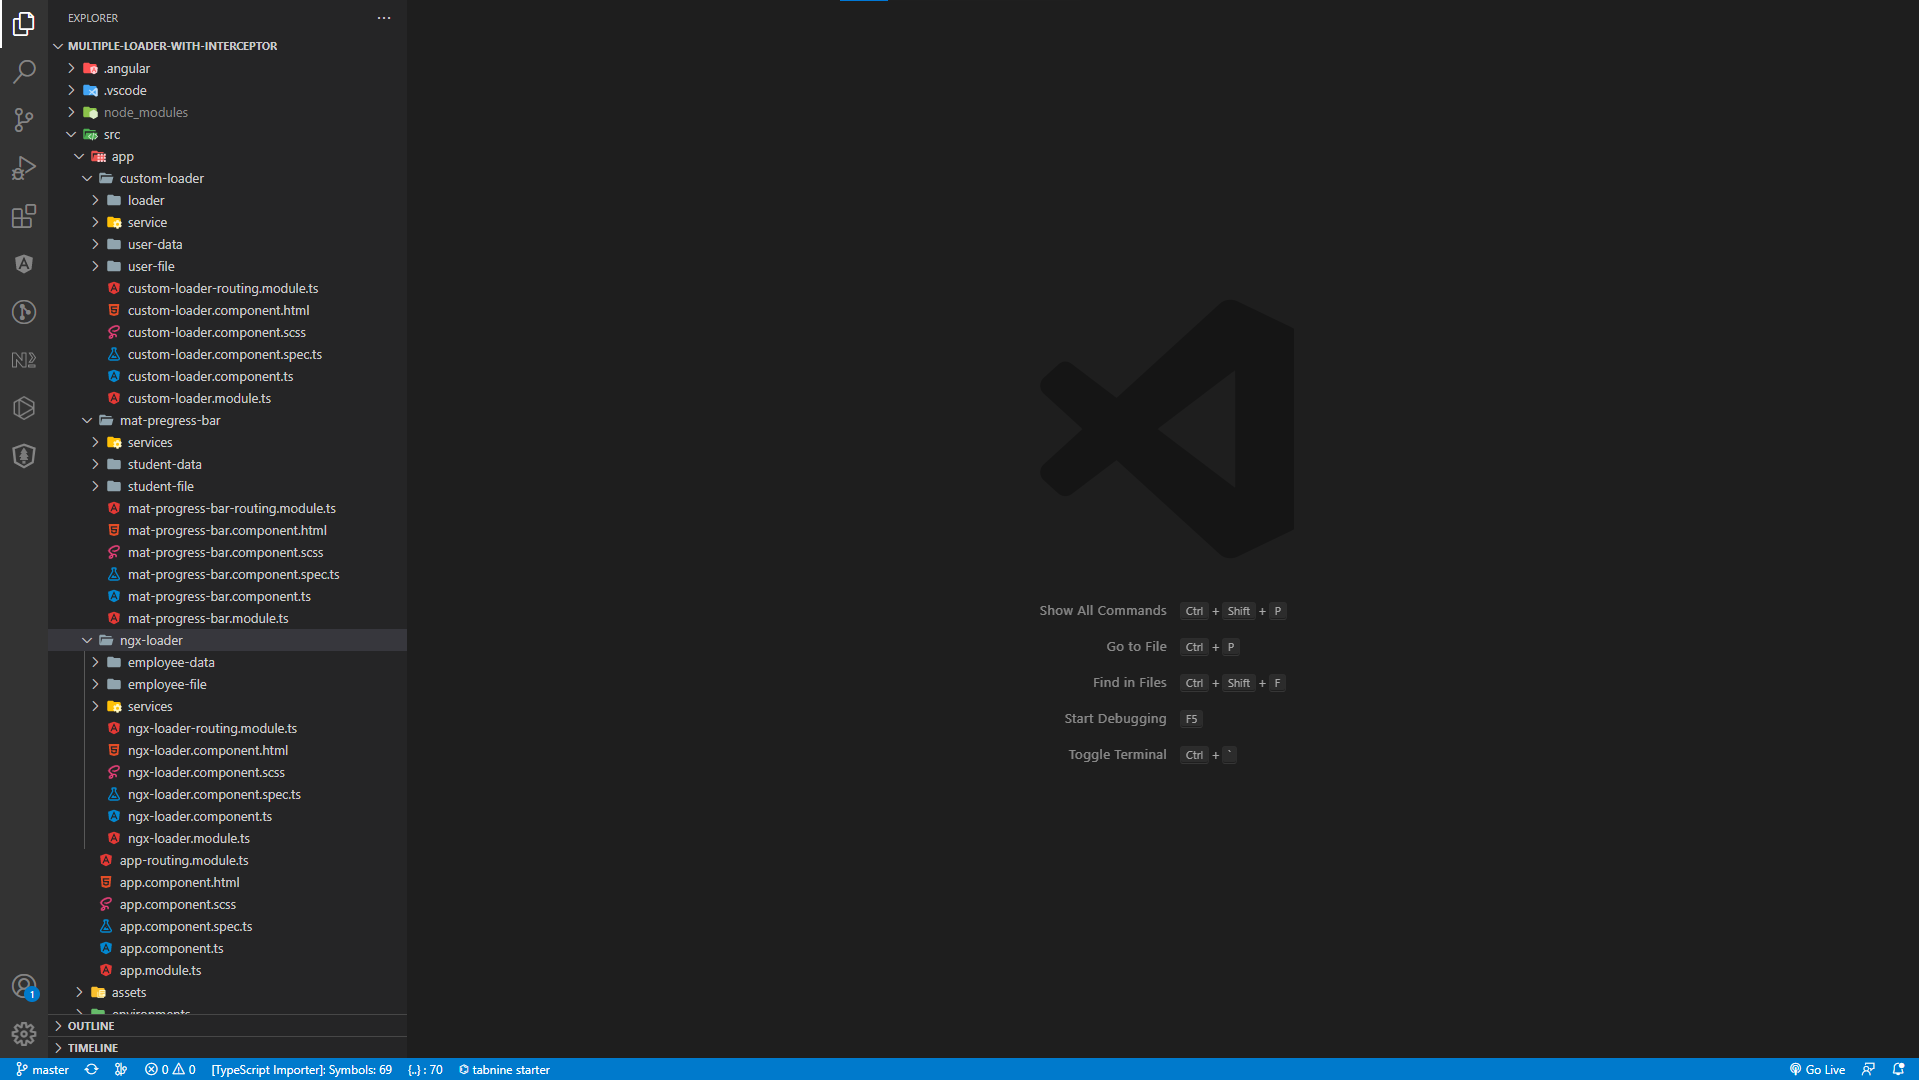The width and height of the screenshot is (1919, 1080).
Task: Open the Angular icon in activity bar
Action: point(24,264)
